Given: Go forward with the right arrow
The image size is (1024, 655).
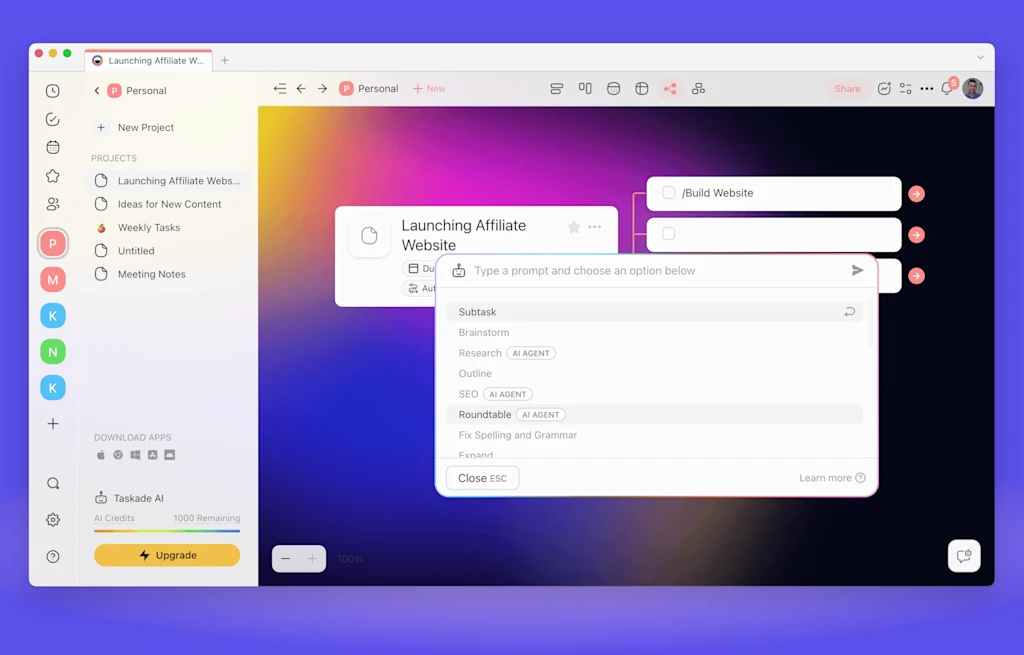Looking at the screenshot, I should click(323, 89).
